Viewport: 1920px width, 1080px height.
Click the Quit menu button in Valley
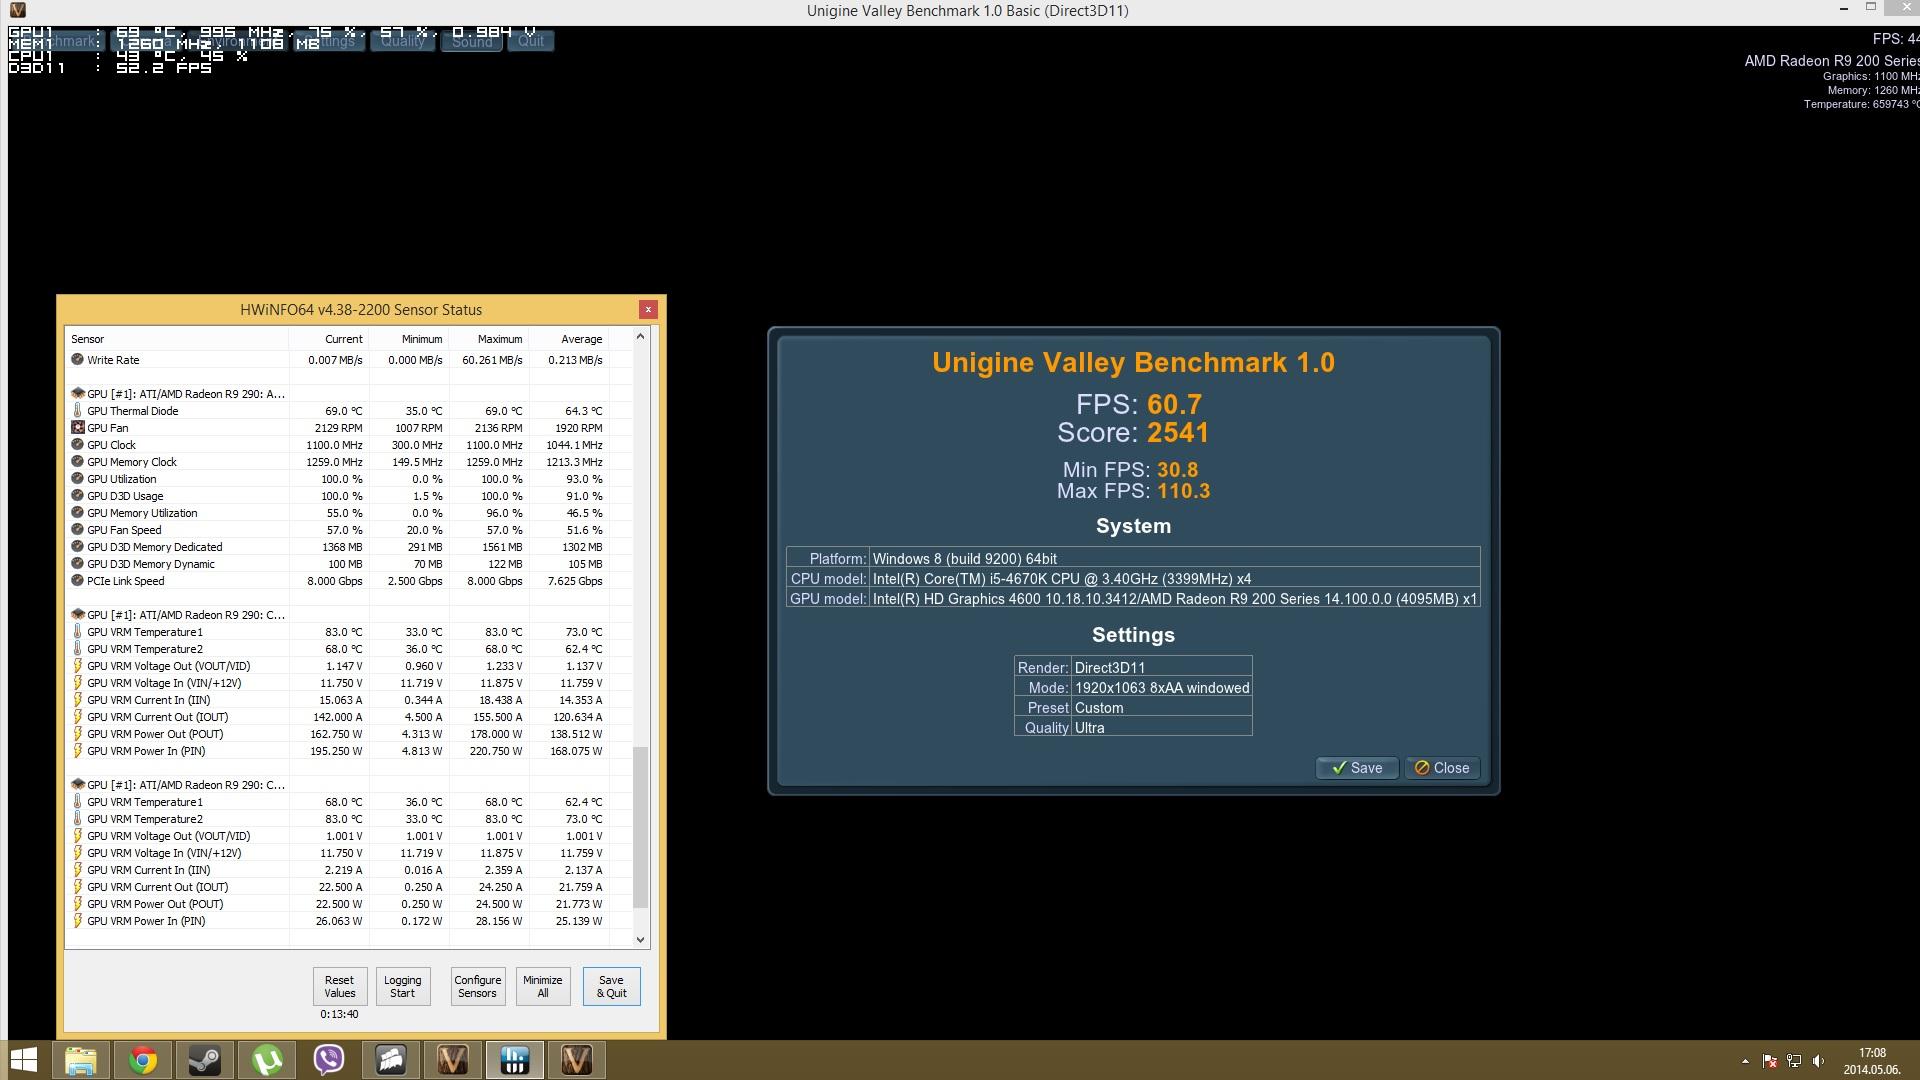[x=531, y=41]
